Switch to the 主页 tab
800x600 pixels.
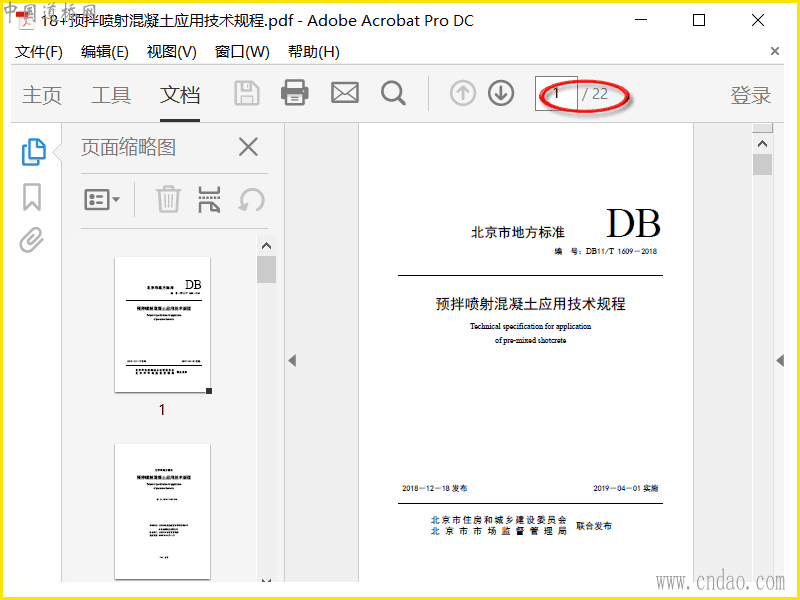click(x=42, y=95)
